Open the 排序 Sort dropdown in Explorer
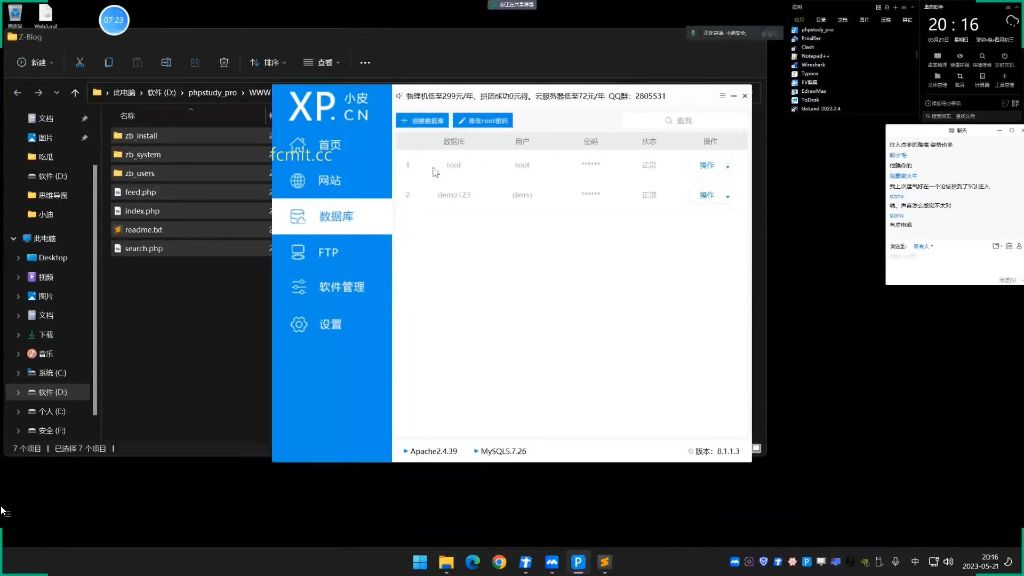The width and height of the screenshot is (1024, 576). (x=268, y=62)
